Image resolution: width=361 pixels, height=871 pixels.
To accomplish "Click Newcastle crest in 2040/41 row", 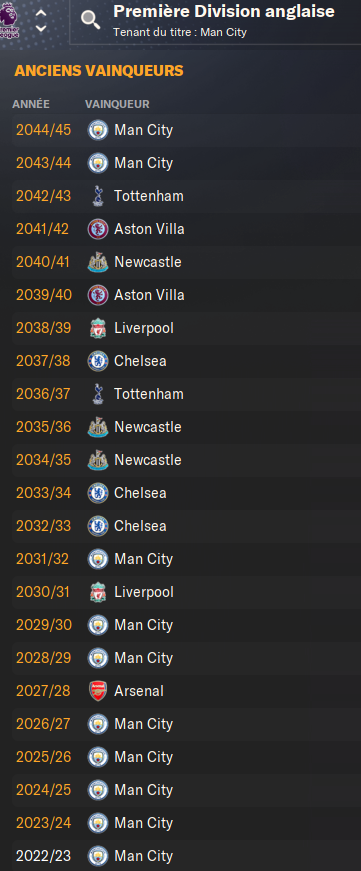I will tap(98, 262).
